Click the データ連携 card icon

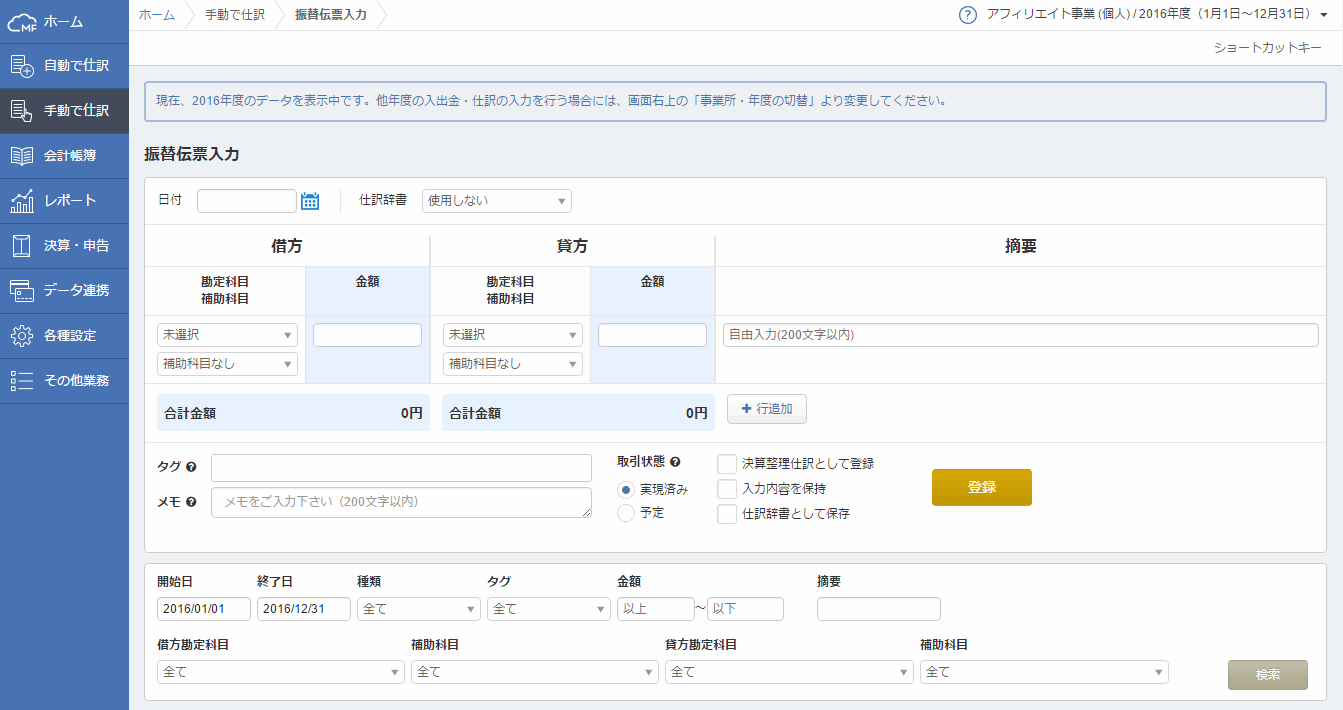tap(22, 290)
